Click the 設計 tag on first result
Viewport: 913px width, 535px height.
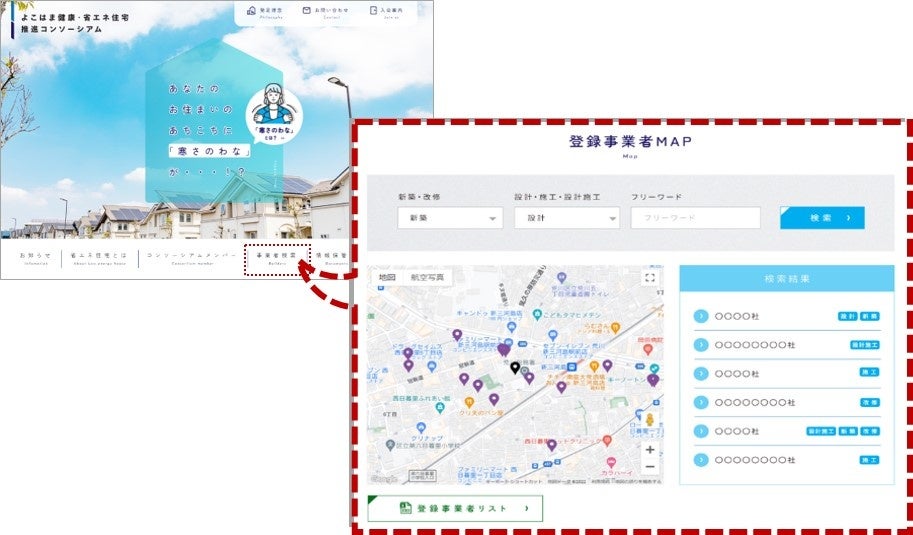[x=848, y=316]
